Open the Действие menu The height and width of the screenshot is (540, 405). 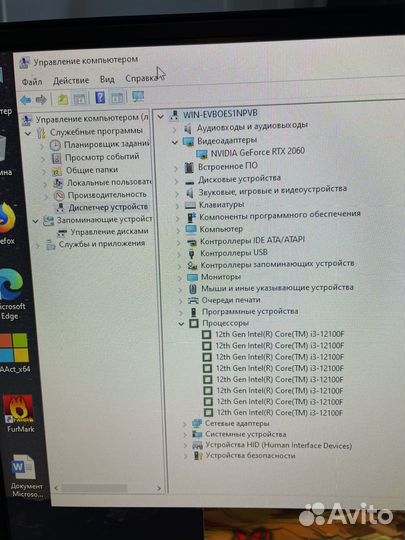(71, 81)
